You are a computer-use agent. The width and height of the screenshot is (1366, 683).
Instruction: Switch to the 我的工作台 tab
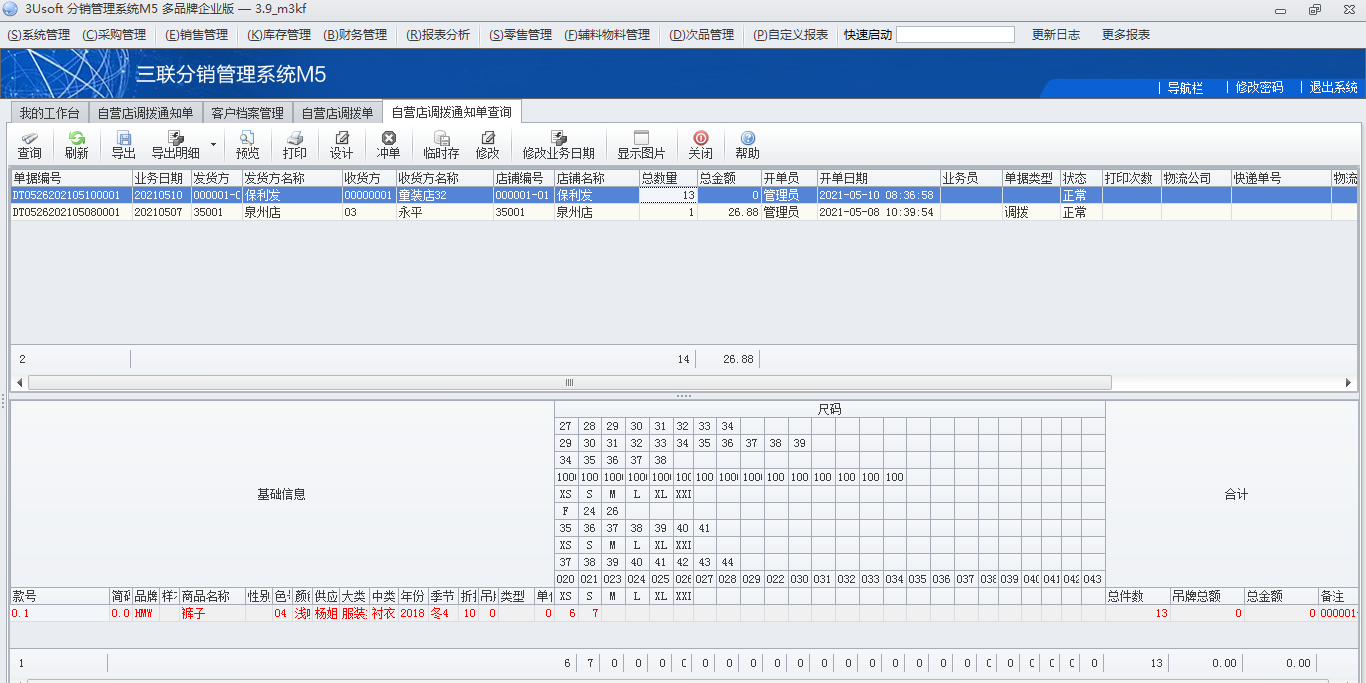[49, 112]
